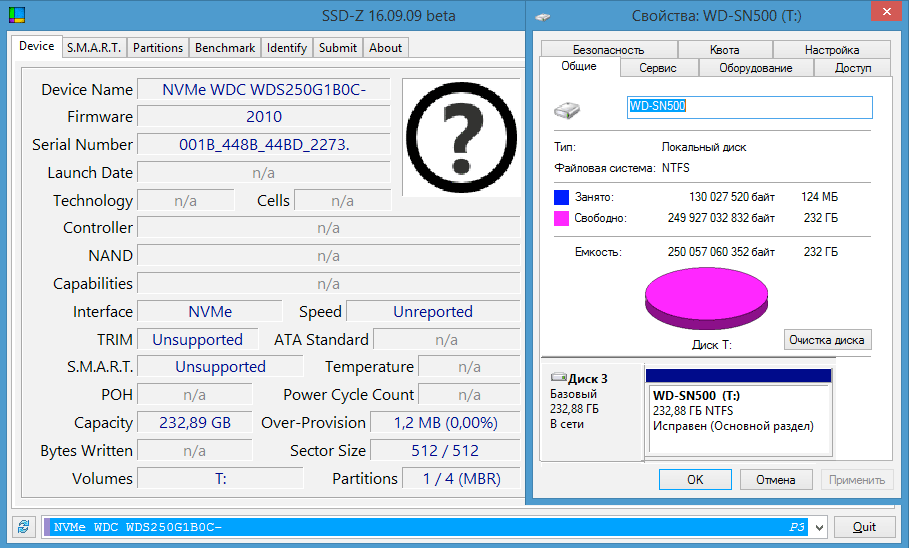This screenshot has width=909, height=548.
Task: Switch to the Оборудование tab
Action: pos(755,68)
